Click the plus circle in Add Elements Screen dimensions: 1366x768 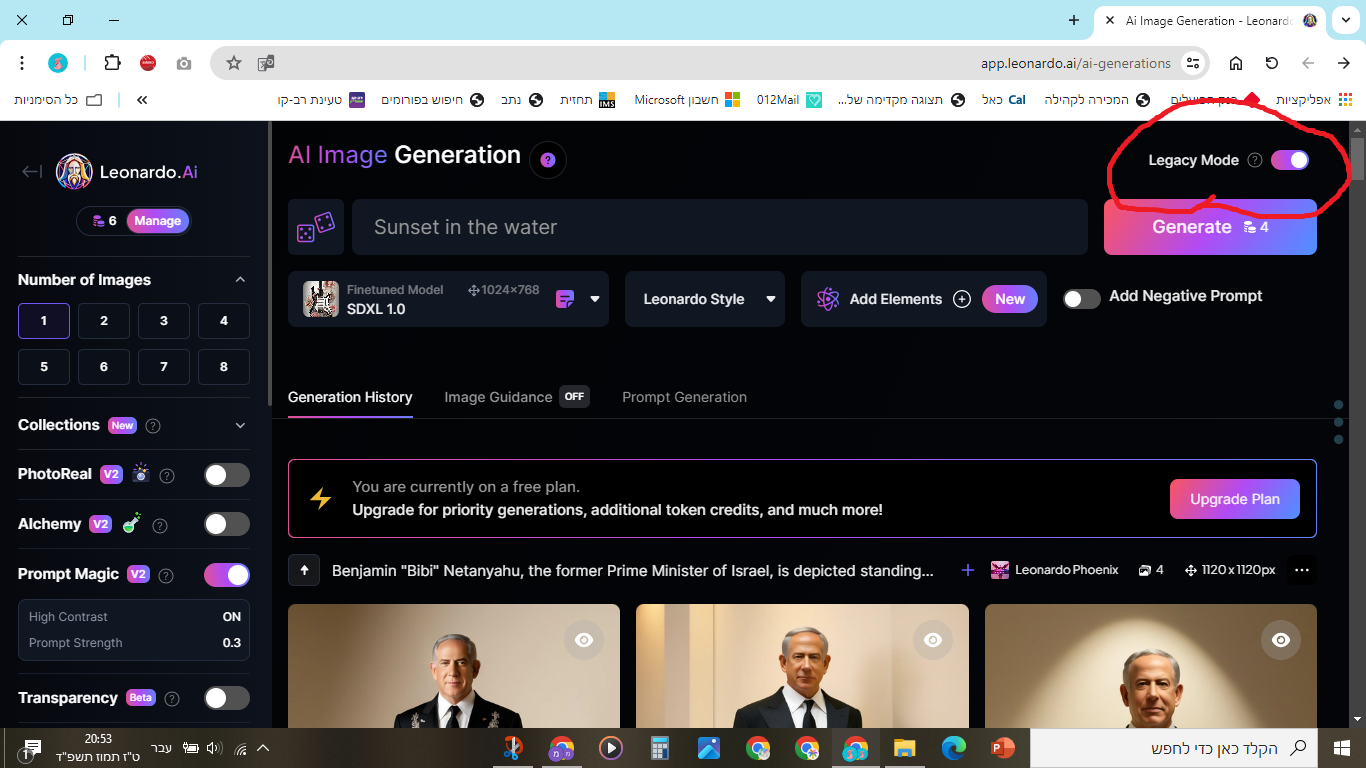click(962, 299)
